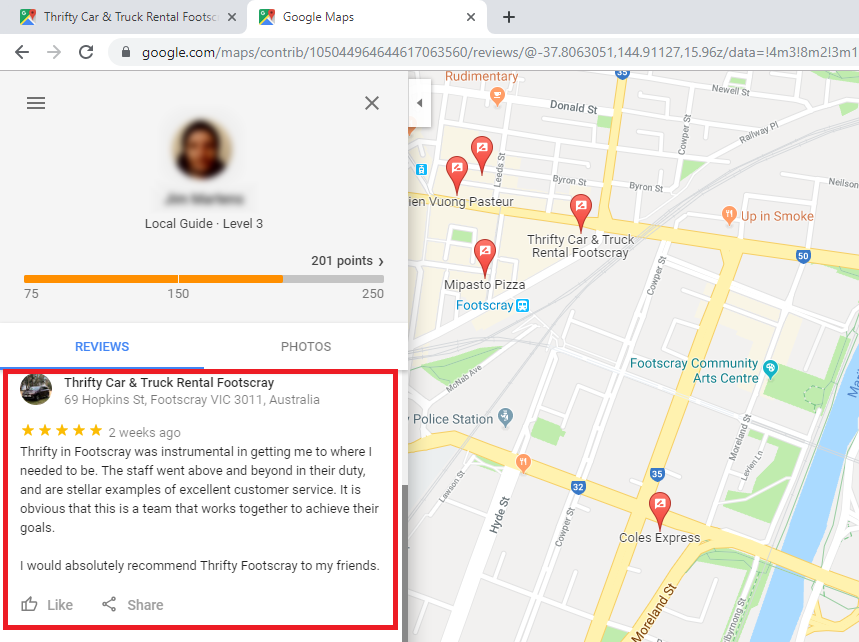Open the Thrifty review place thumbnail
The width and height of the screenshot is (859, 642).
(x=36, y=389)
